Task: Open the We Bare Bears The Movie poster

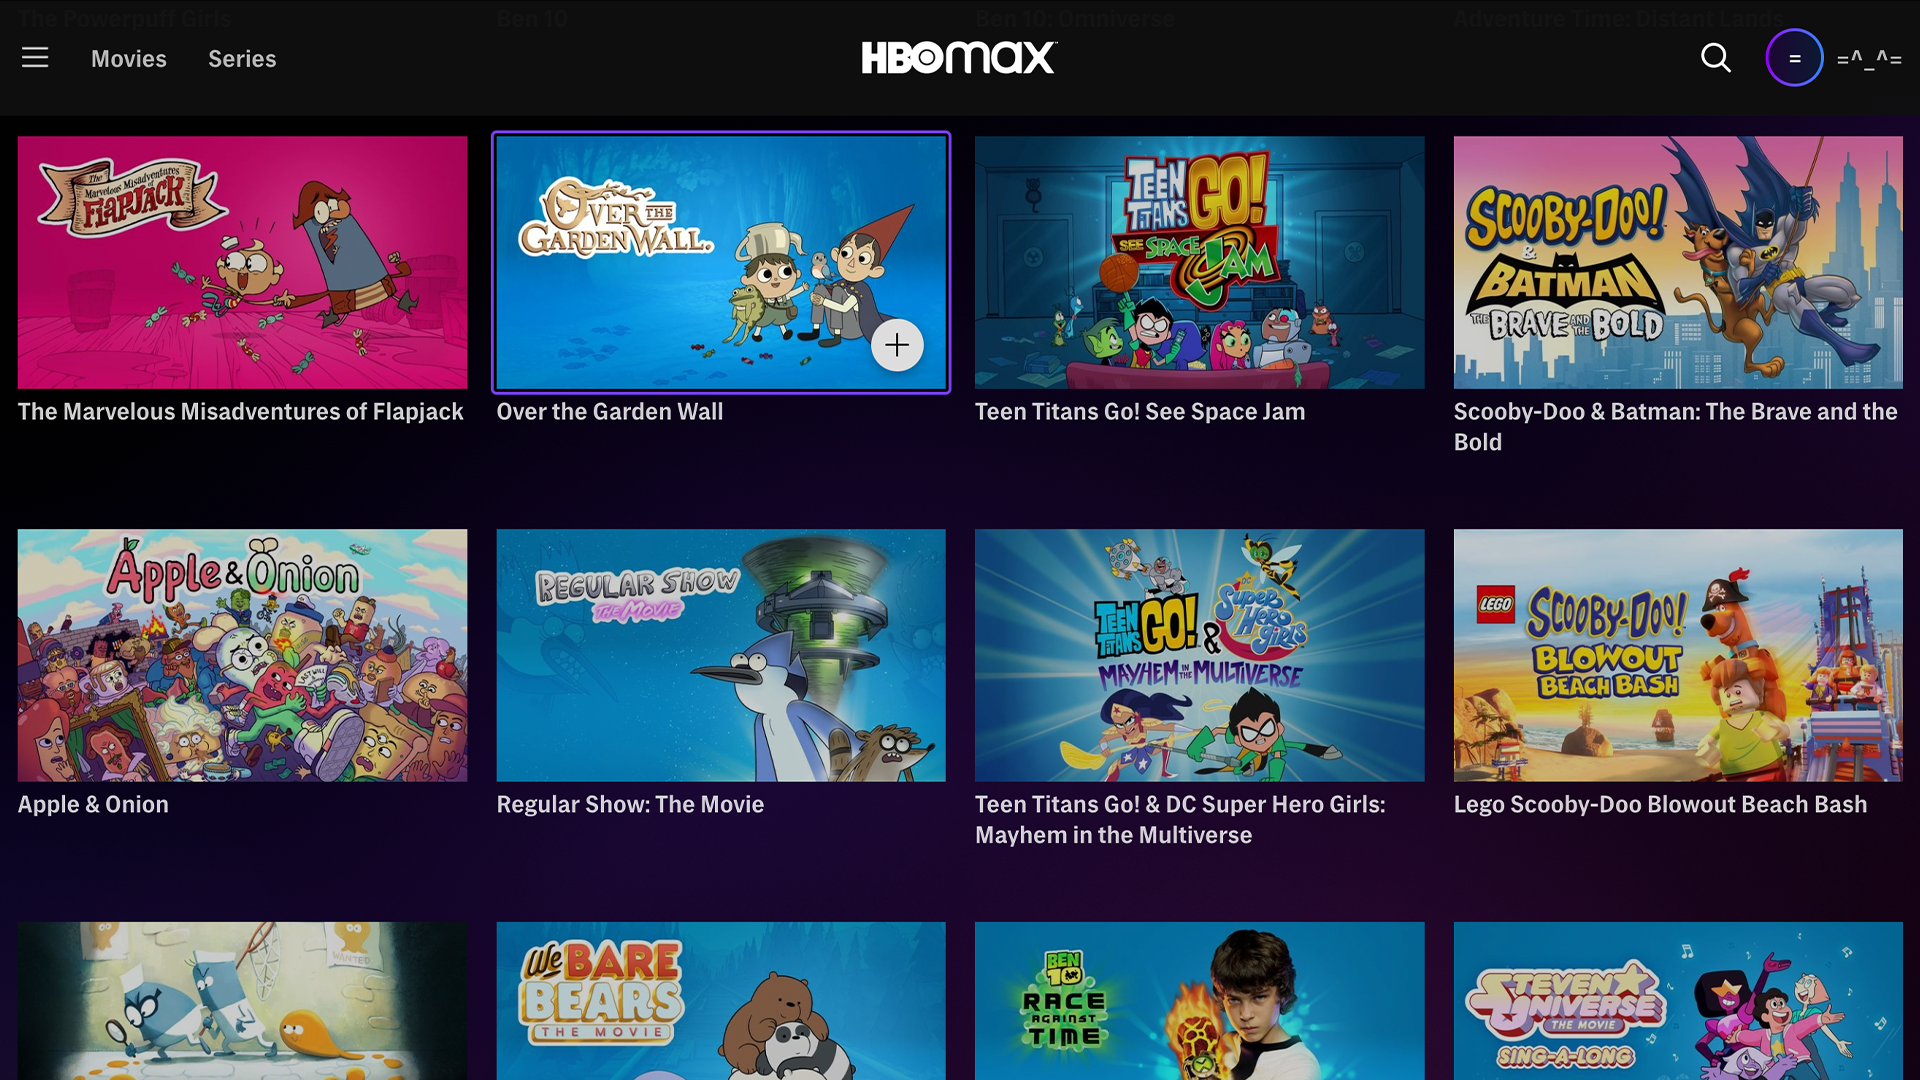Action: coord(720,1000)
